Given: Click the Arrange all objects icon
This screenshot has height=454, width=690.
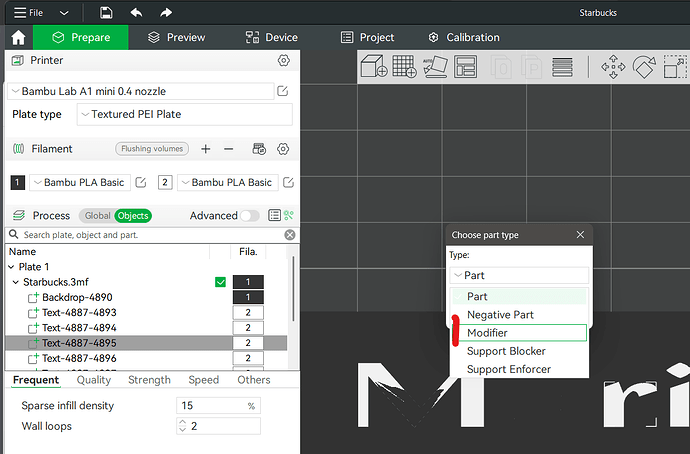Looking at the screenshot, I should pyautogui.click(x=466, y=67).
